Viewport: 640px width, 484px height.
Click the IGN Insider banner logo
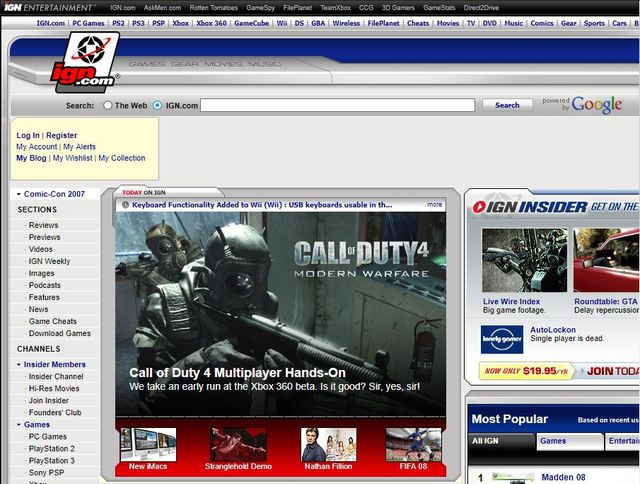point(529,207)
